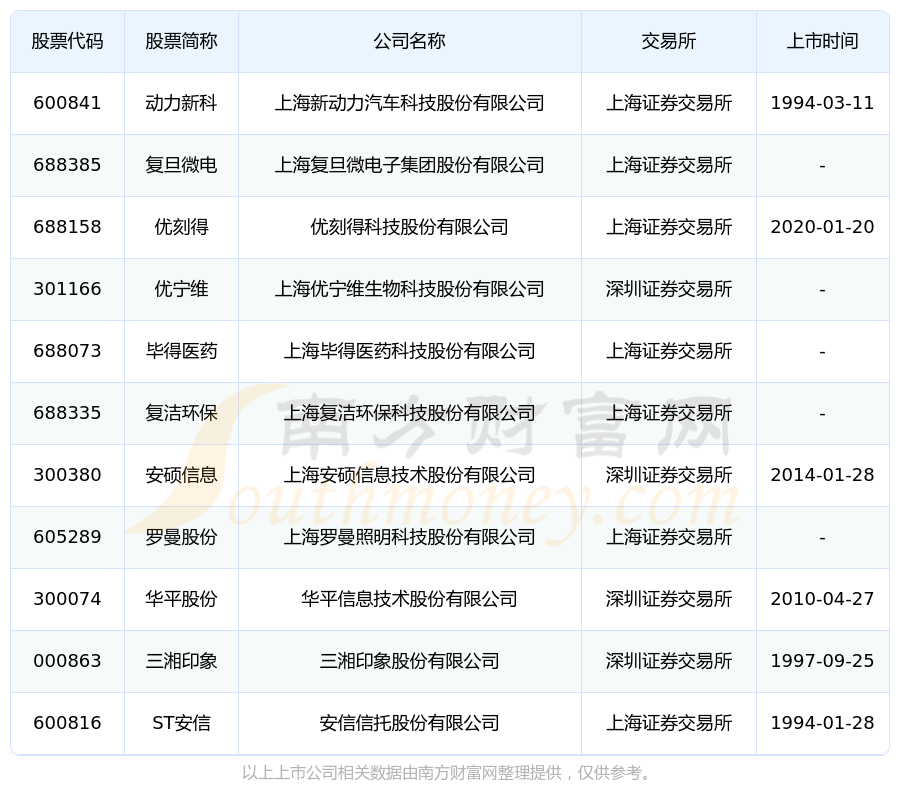Click the 公司名称 column header
900x800 pixels.
(x=409, y=41)
